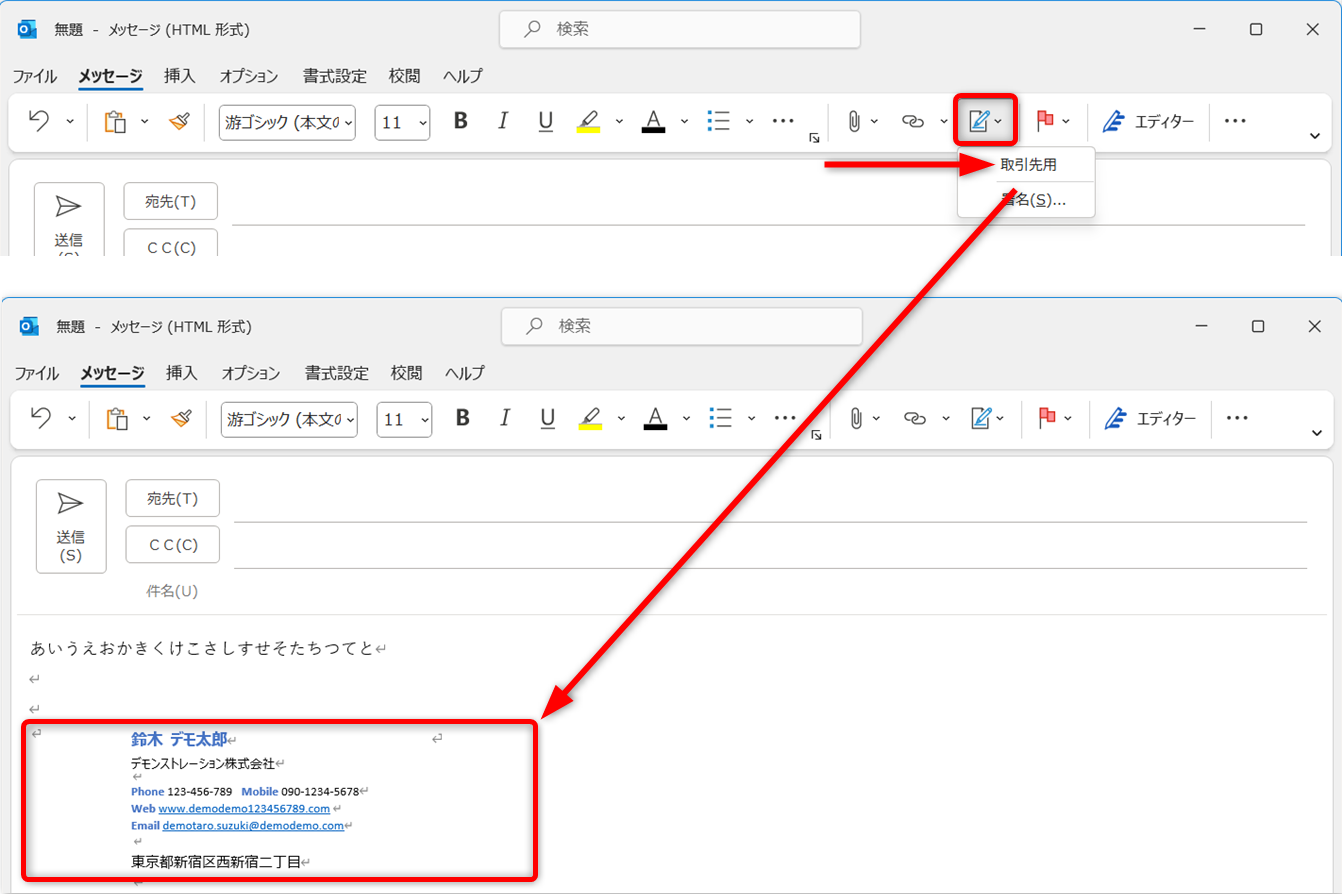Screen dimensions: 1344x894
Task: Click the paperclip attach icon in the lower window
Action: tap(856, 419)
